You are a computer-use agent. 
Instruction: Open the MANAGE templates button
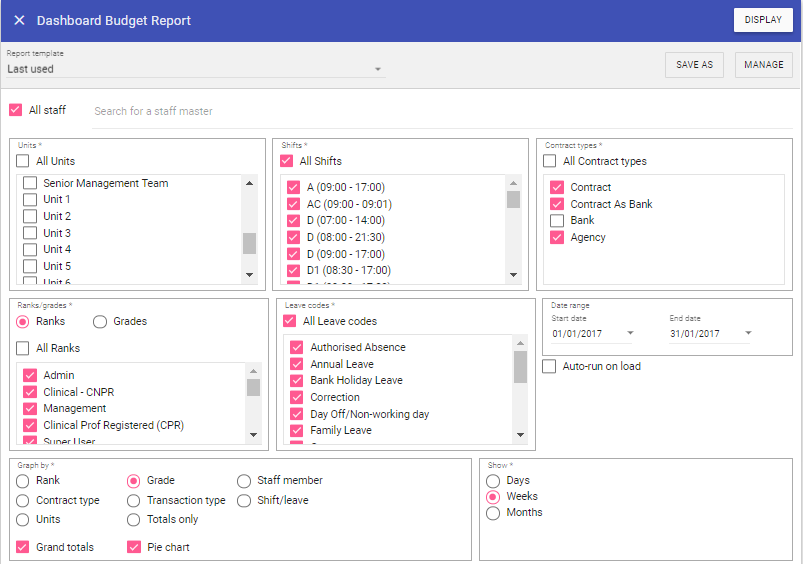764,65
